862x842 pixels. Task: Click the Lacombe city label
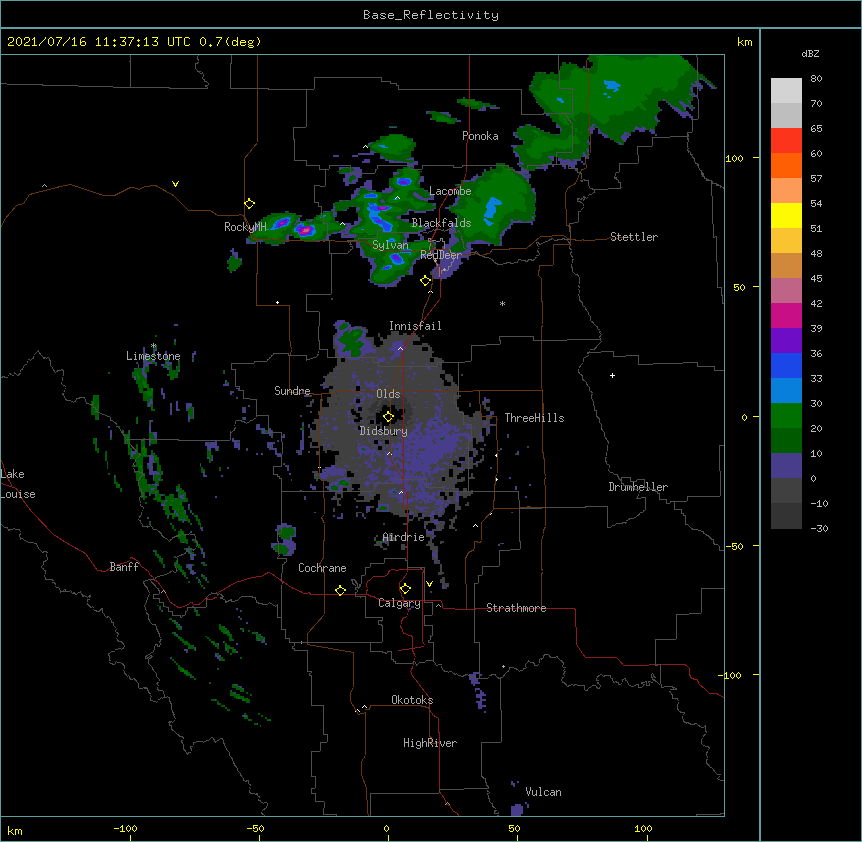coord(450,191)
